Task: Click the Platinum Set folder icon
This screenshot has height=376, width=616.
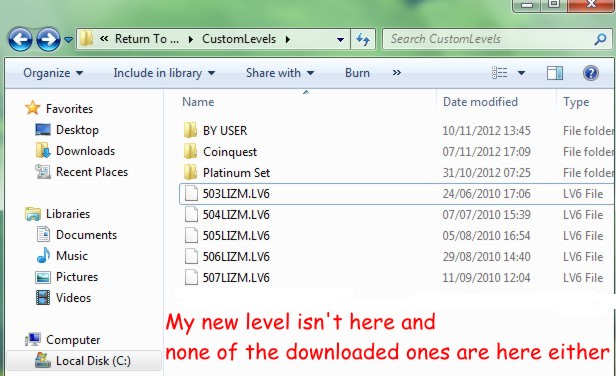Action: tap(191, 172)
